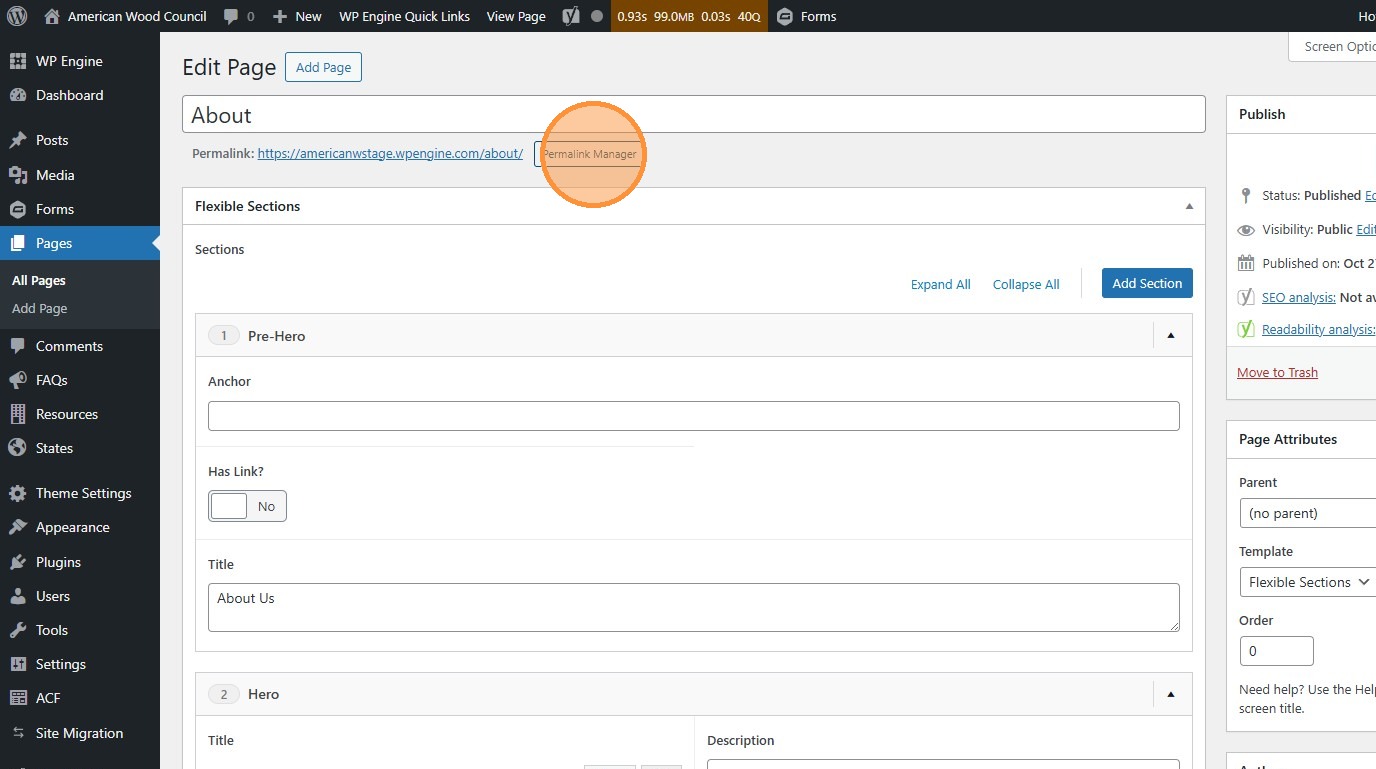The width and height of the screenshot is (1376, 769).
Task: Open ACF using its grid icon
Action: [17, 698]
